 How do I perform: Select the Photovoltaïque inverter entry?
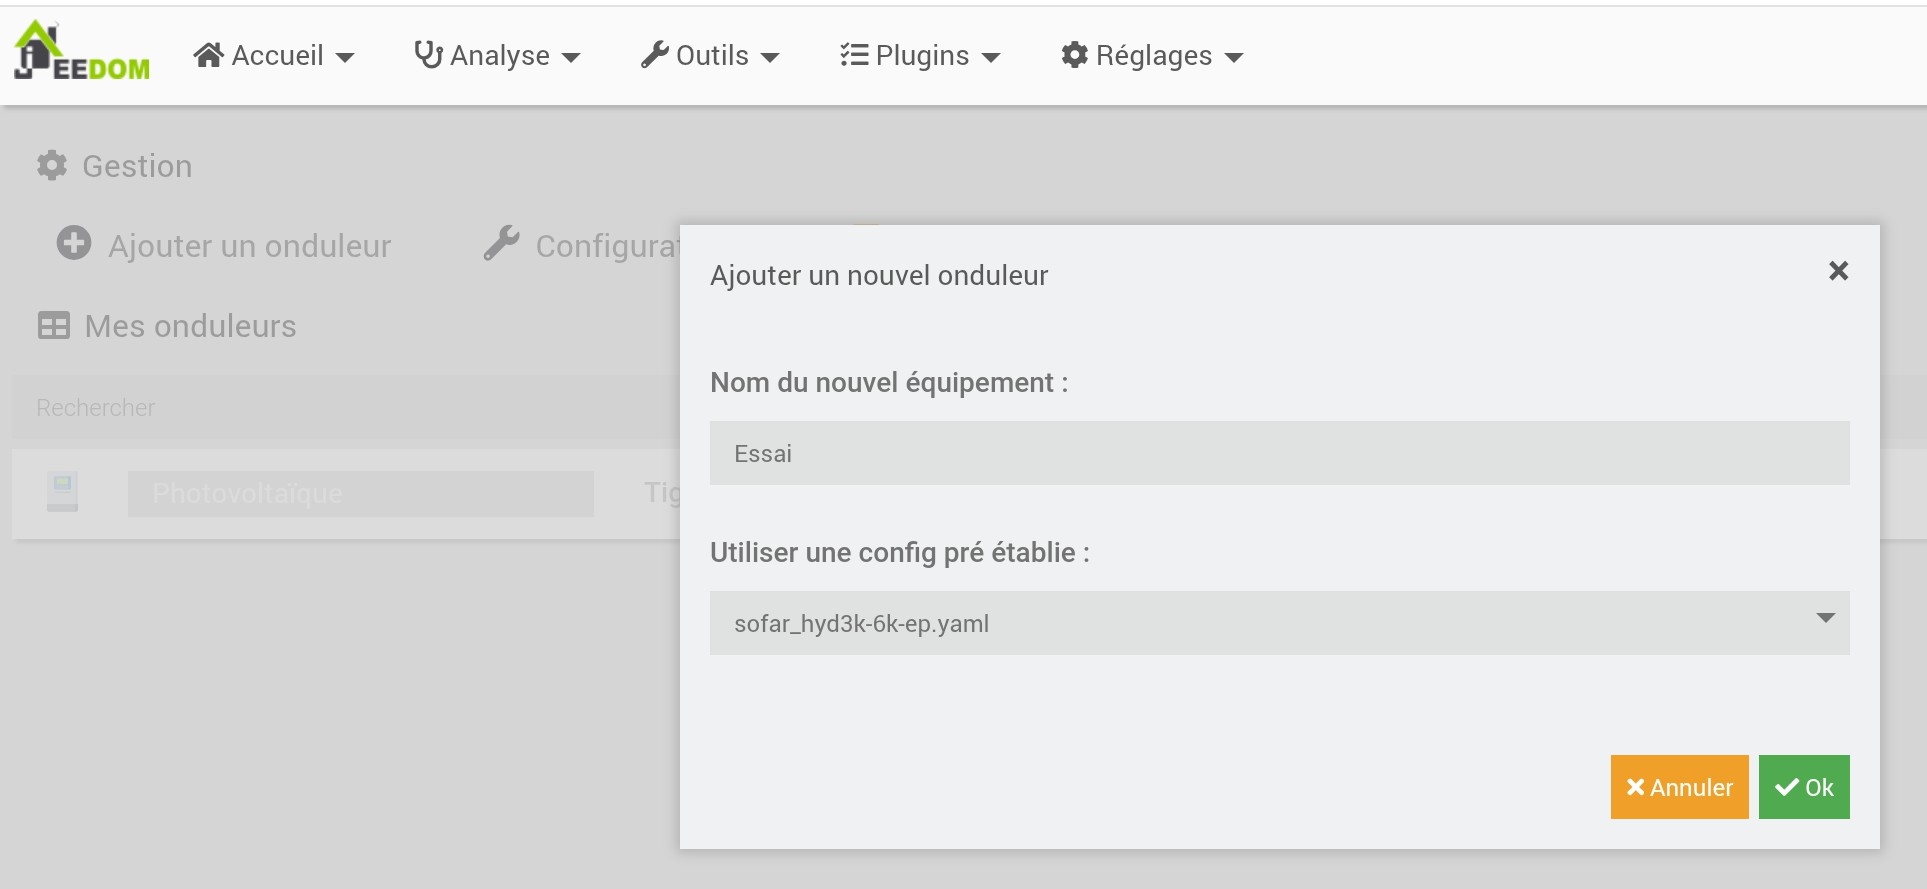[360, 494]
